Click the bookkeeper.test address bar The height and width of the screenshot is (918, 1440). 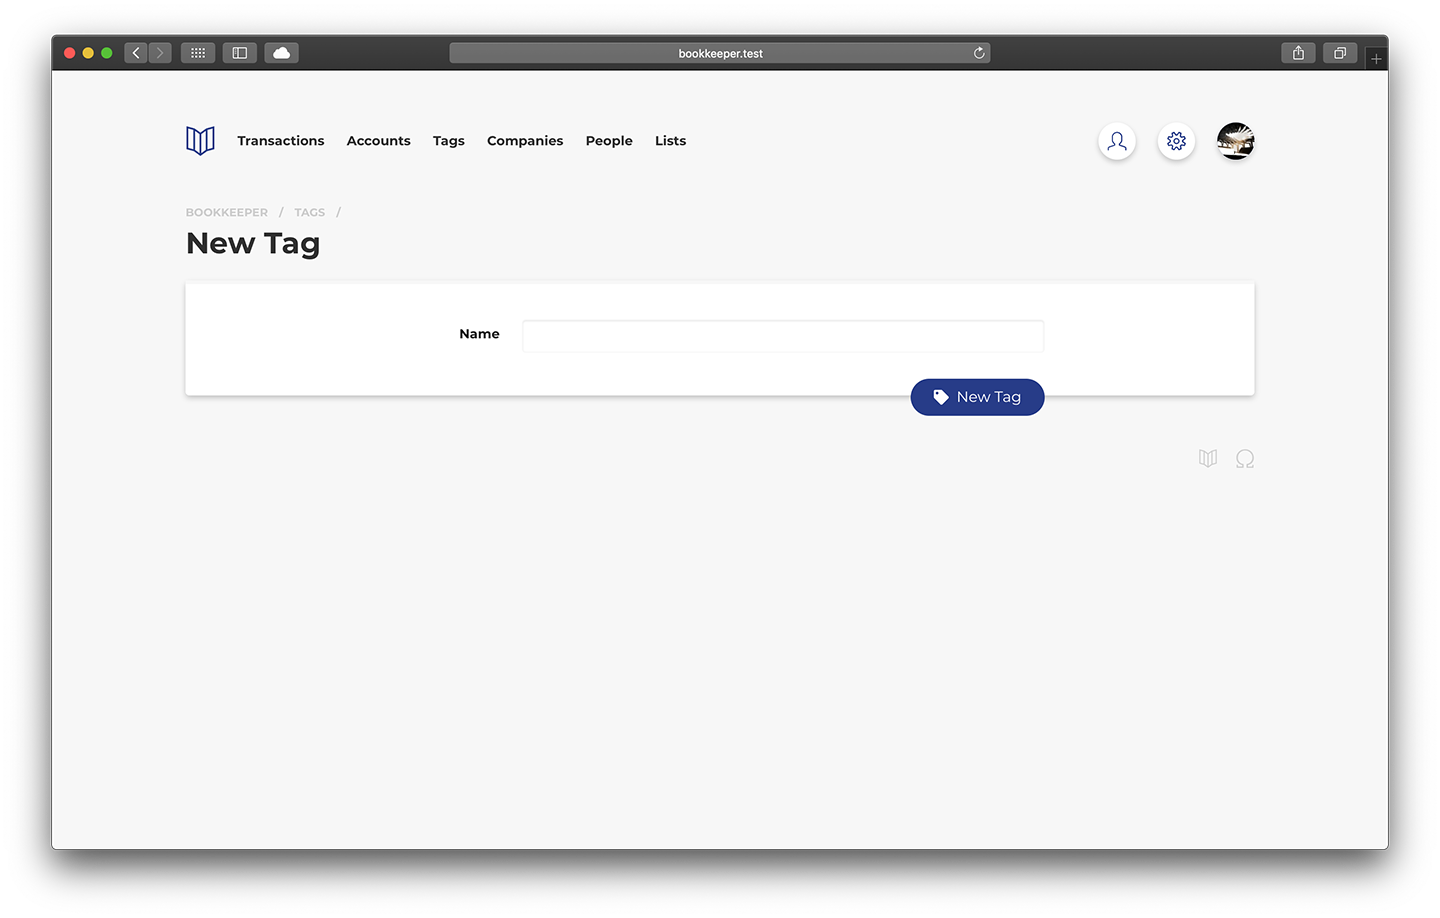point(720,53)
